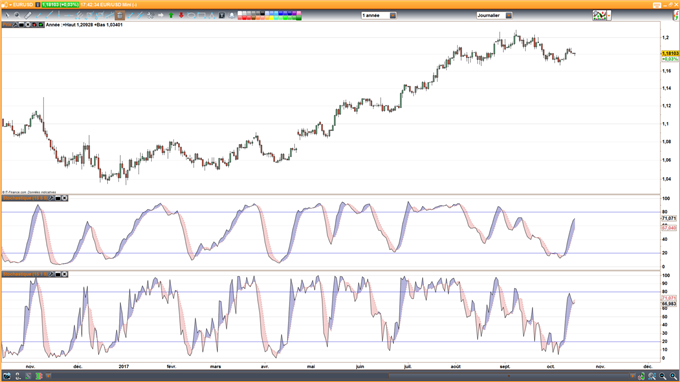Click the zoom in magnifier at bottom right
This screenshot has height=382, width=680.
coord(673,376)
